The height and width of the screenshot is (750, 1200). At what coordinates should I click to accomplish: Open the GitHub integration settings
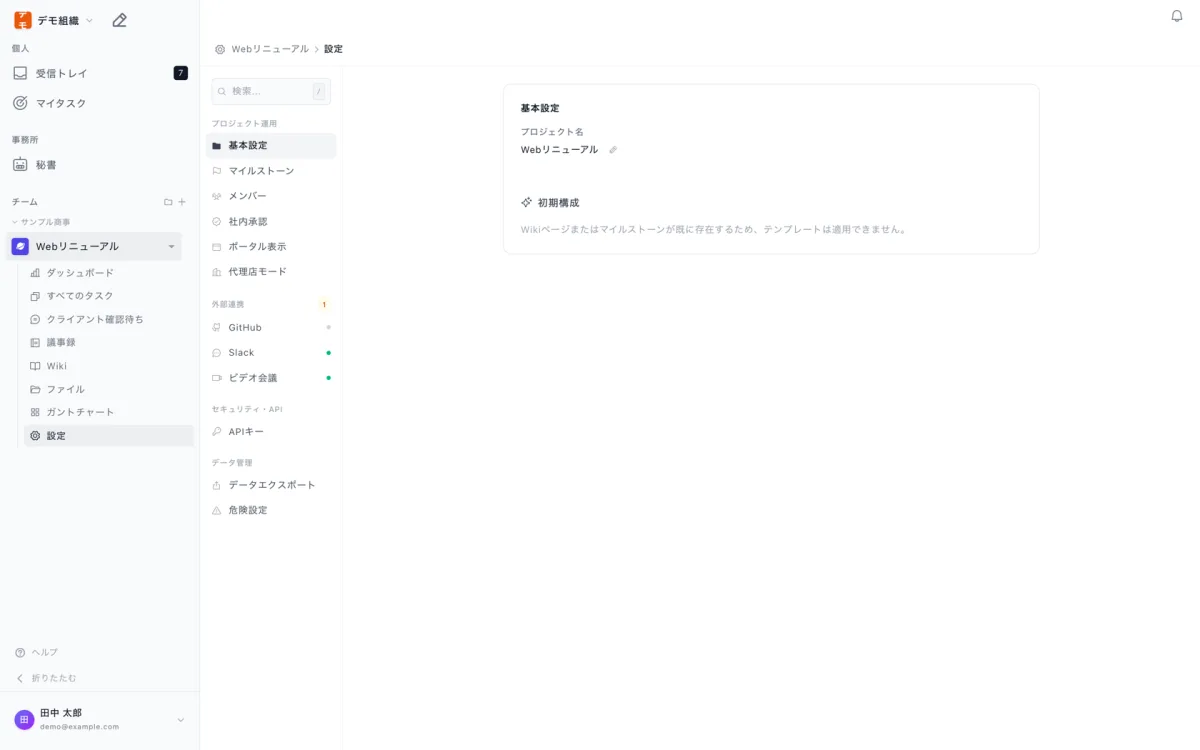click(x=271, y=327)
